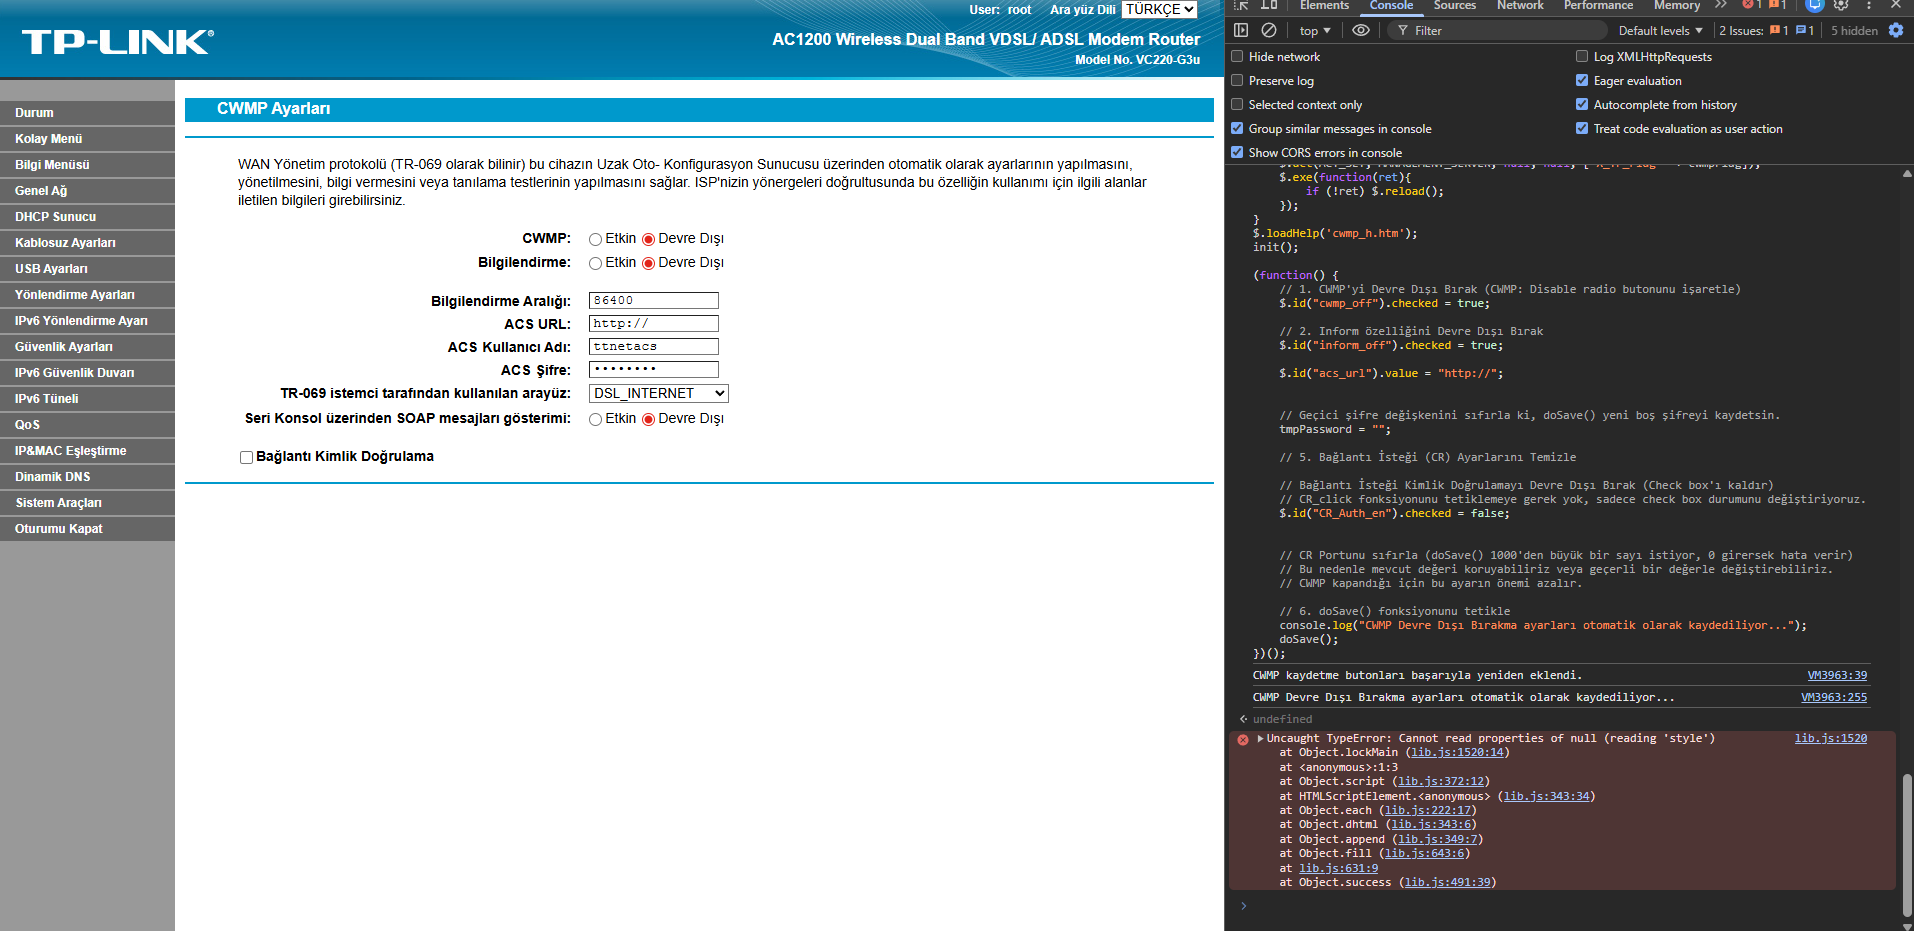Image resolution: width=1914 pixels, height=931 pixels.
Task: Activate the inspect element picker icon
Action: coord(1241,5)
